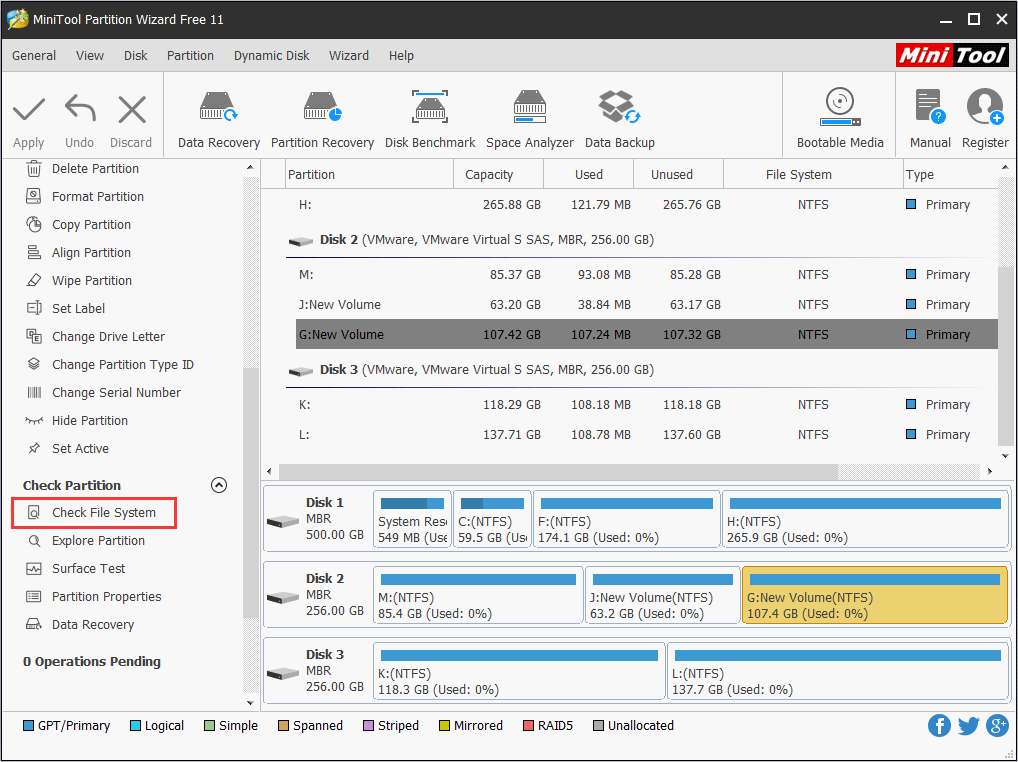The width and height of the screenshot is (1018, 762).
Task: Open the Help menu
Action: pos(401,56)
